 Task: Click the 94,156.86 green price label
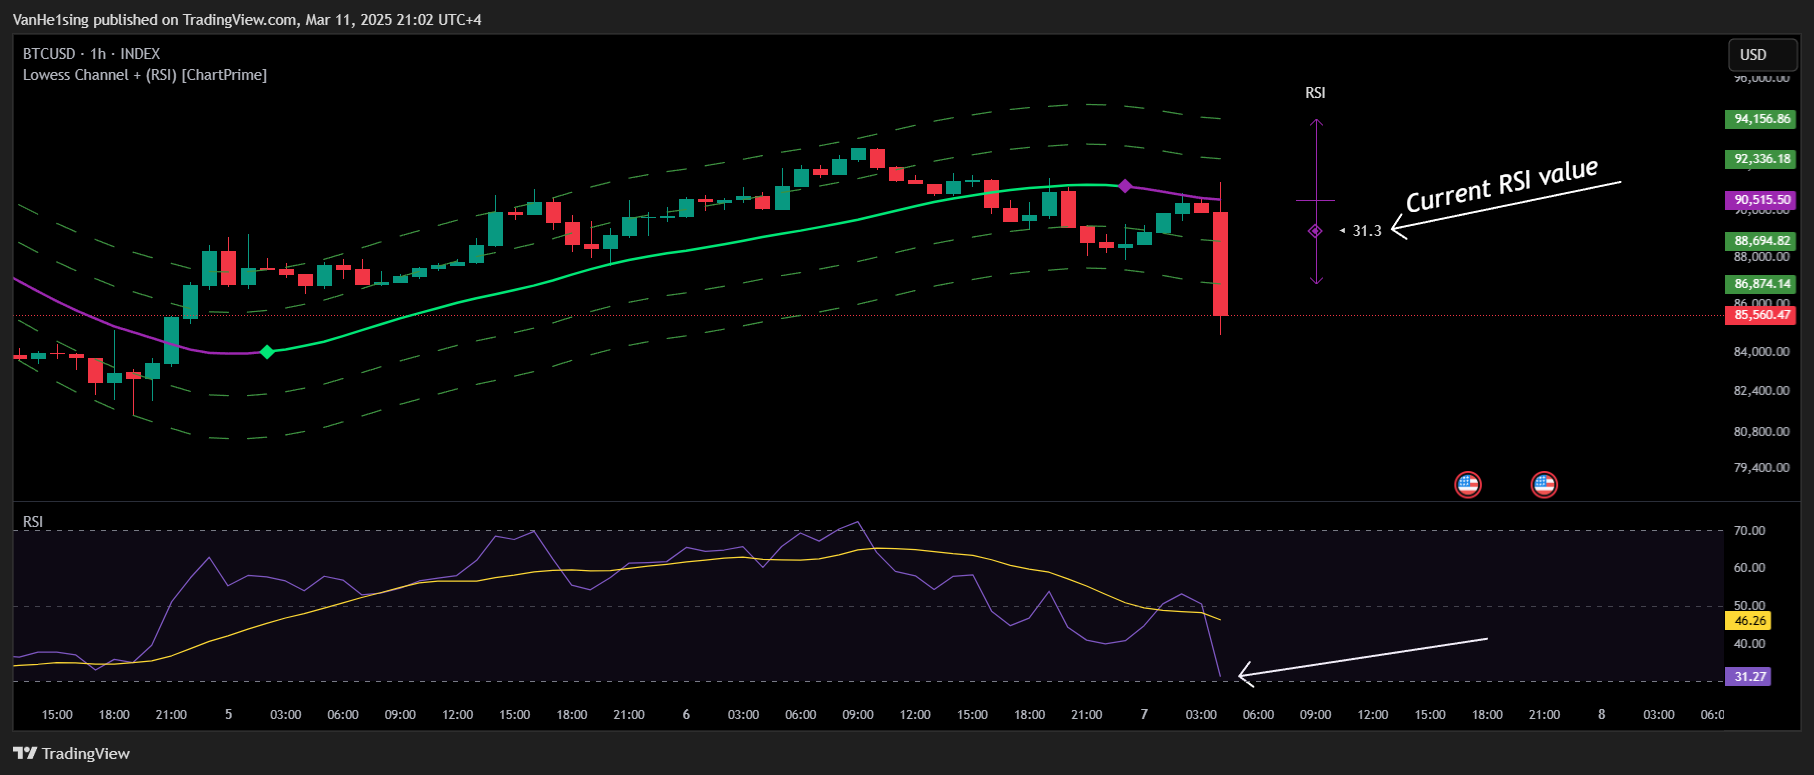(x=1761, y=119)
